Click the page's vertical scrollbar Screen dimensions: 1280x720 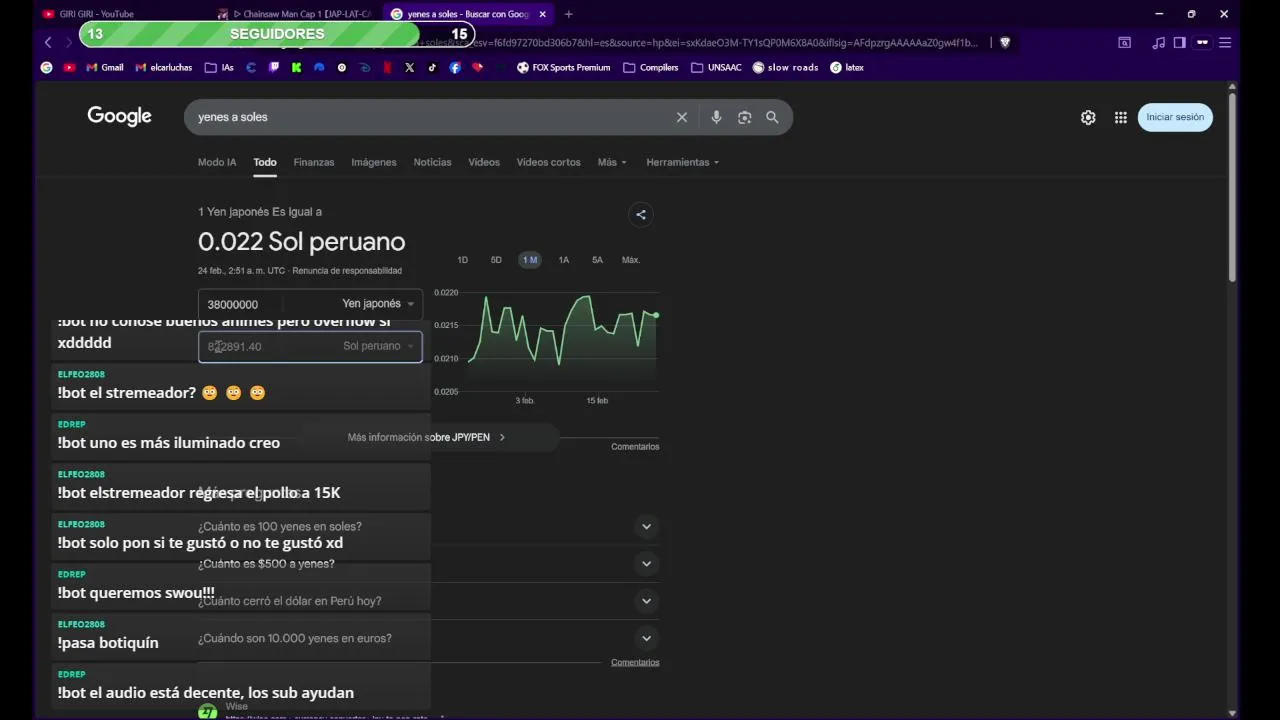[1232, 188]
